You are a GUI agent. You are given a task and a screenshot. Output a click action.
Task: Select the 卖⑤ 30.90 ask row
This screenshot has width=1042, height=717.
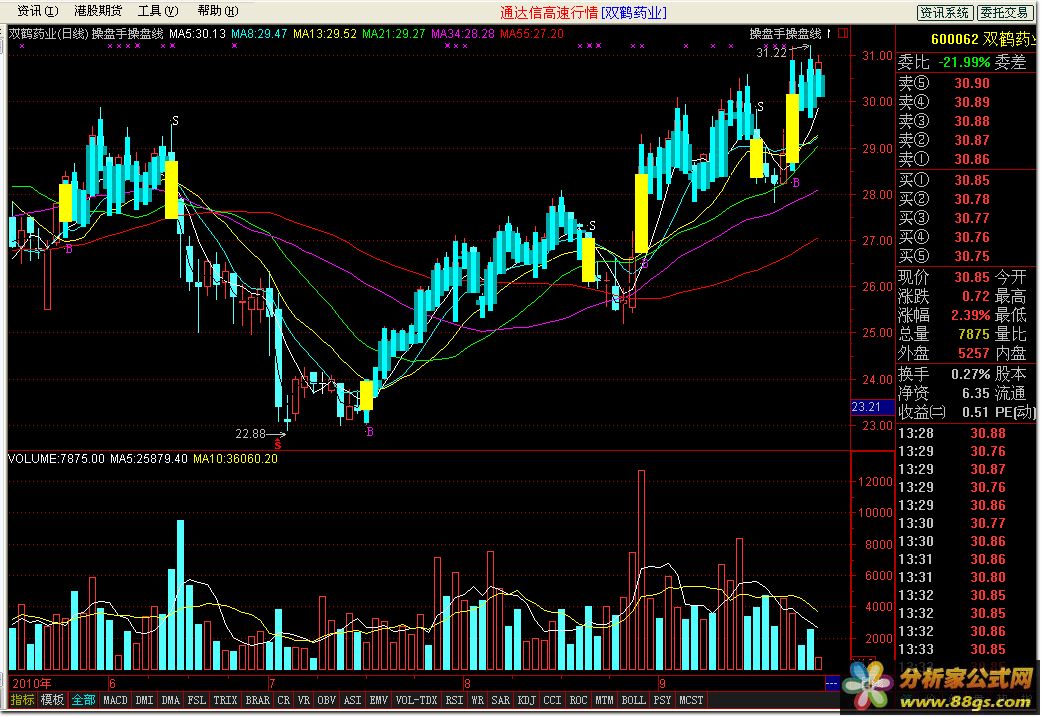pos(944,83)
